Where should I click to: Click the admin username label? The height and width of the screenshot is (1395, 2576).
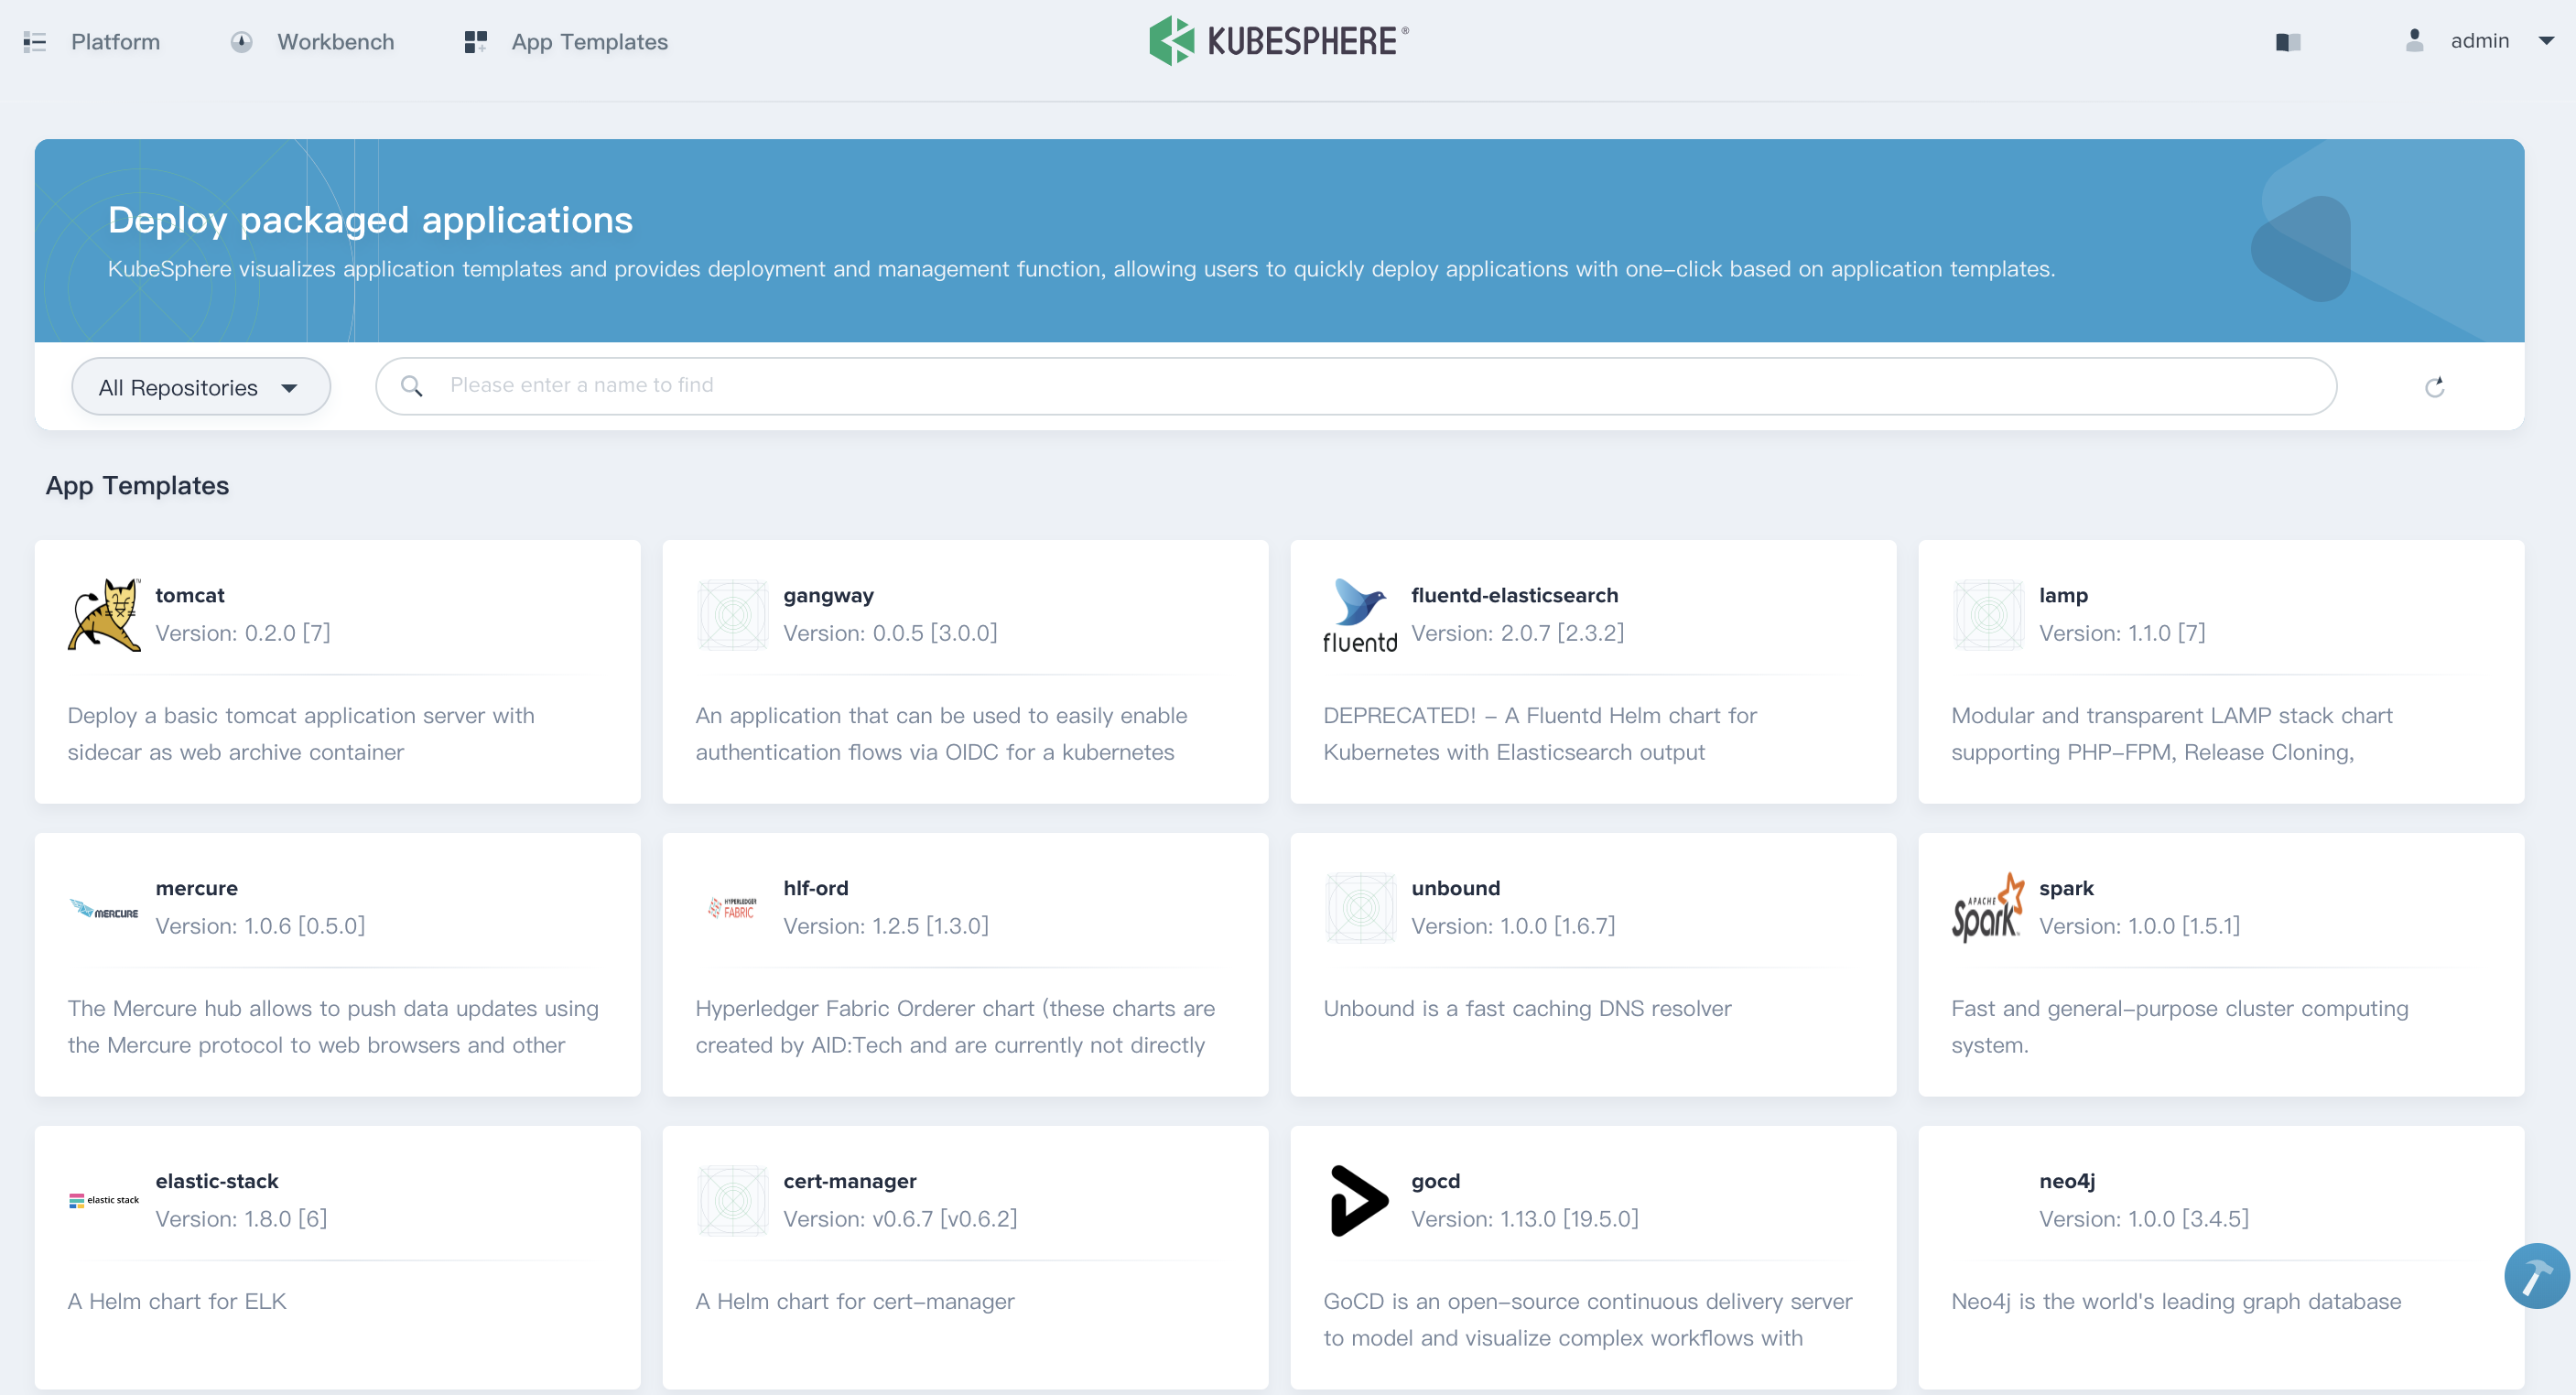[x=2480, y=41]
